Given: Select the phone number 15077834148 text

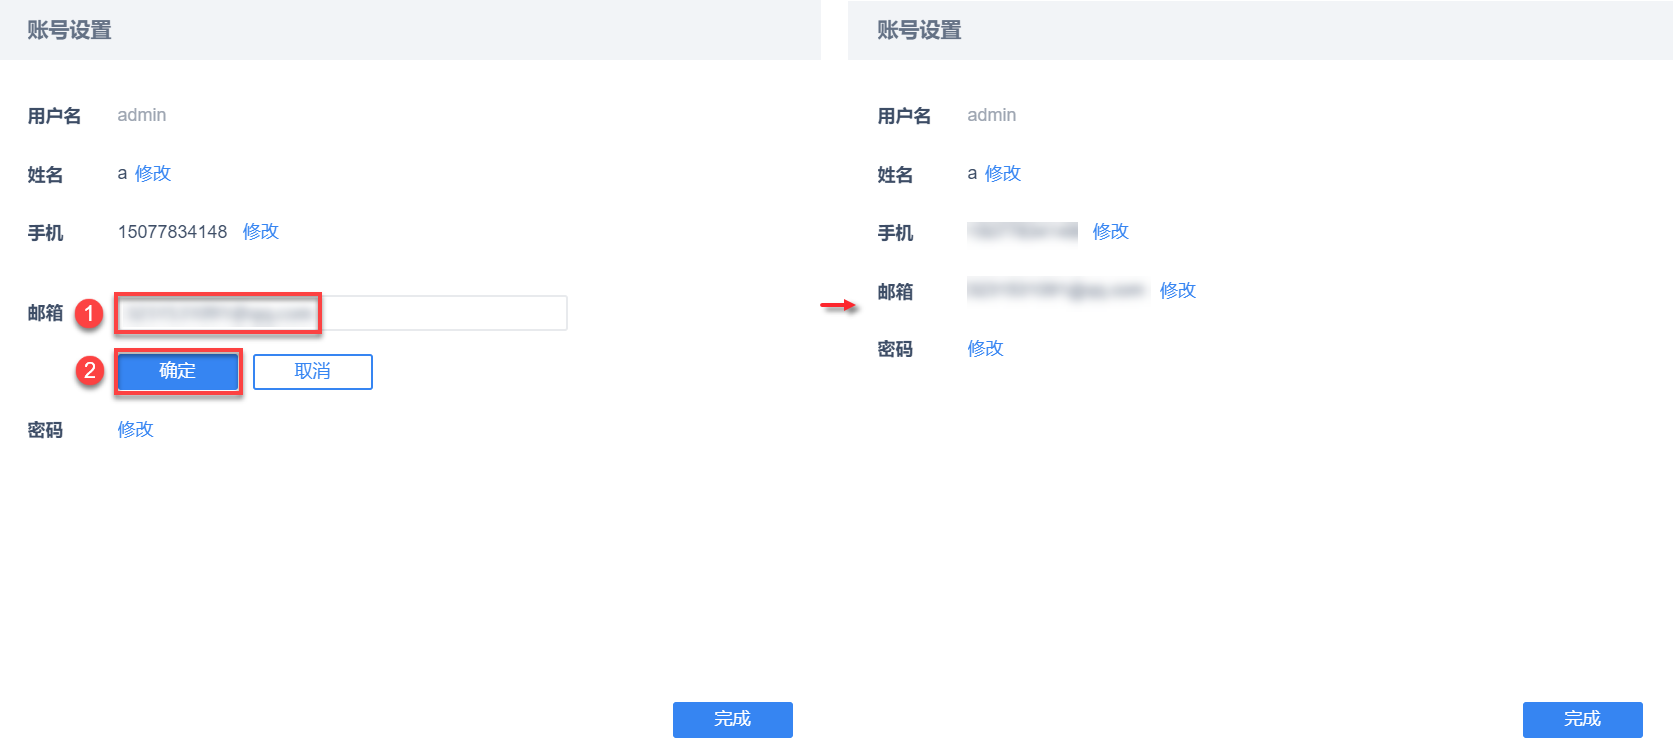Looking at the screenshot, I should [x=173, y=232].
